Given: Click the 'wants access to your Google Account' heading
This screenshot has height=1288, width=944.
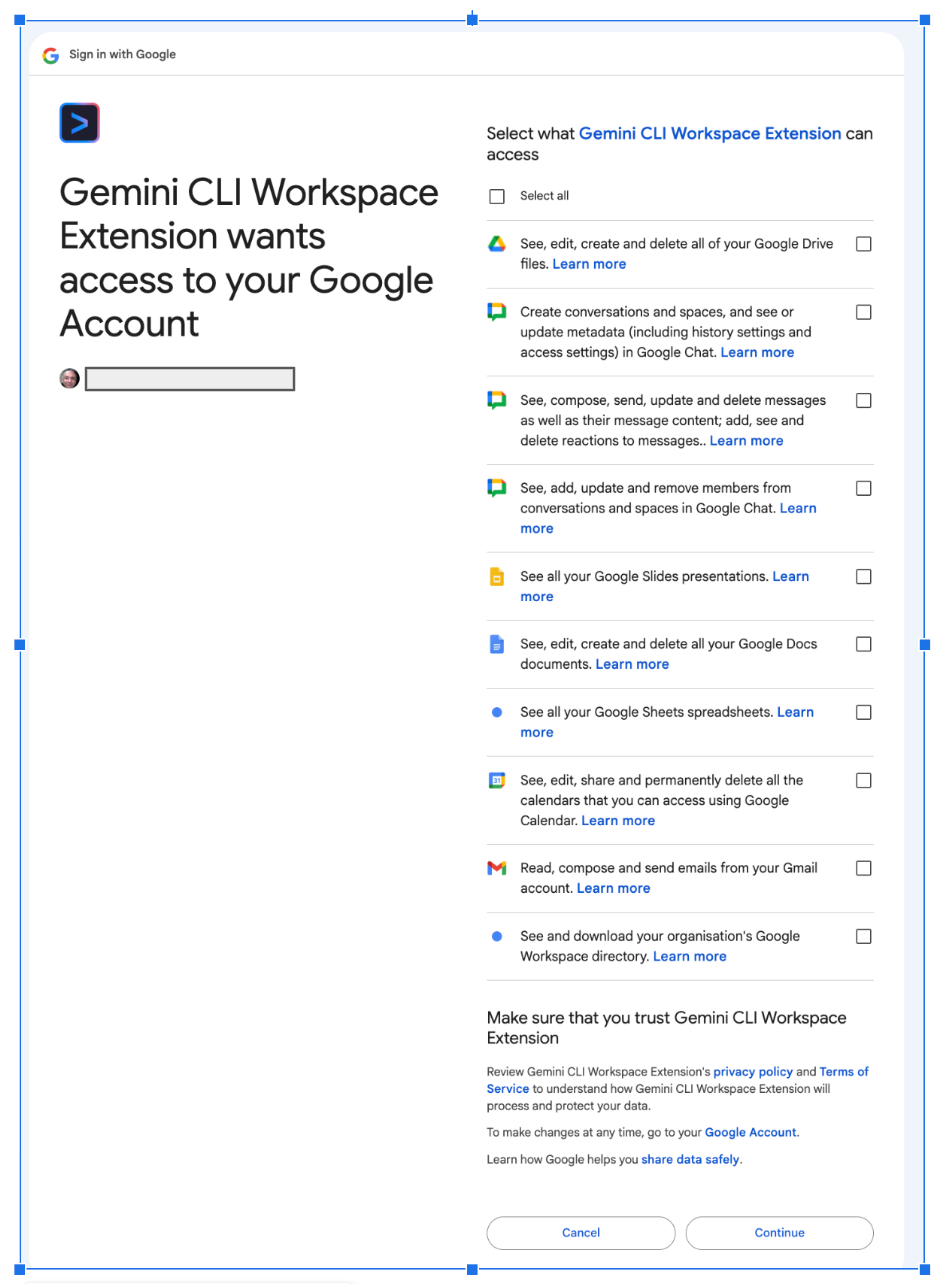Looking at the screenshot, I should [249, 257].
